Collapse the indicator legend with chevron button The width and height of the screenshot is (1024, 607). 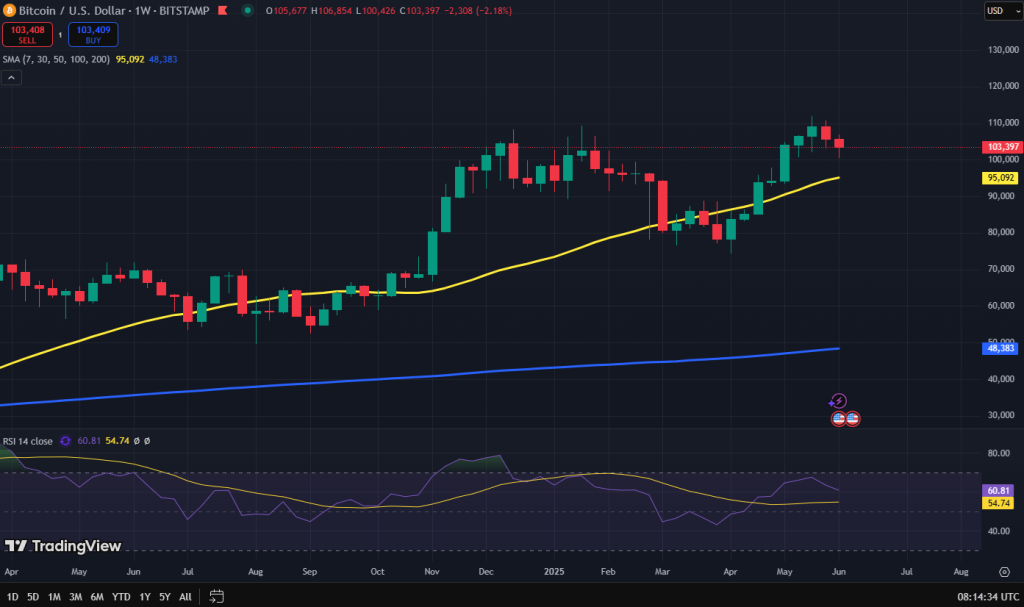point(11,78)
